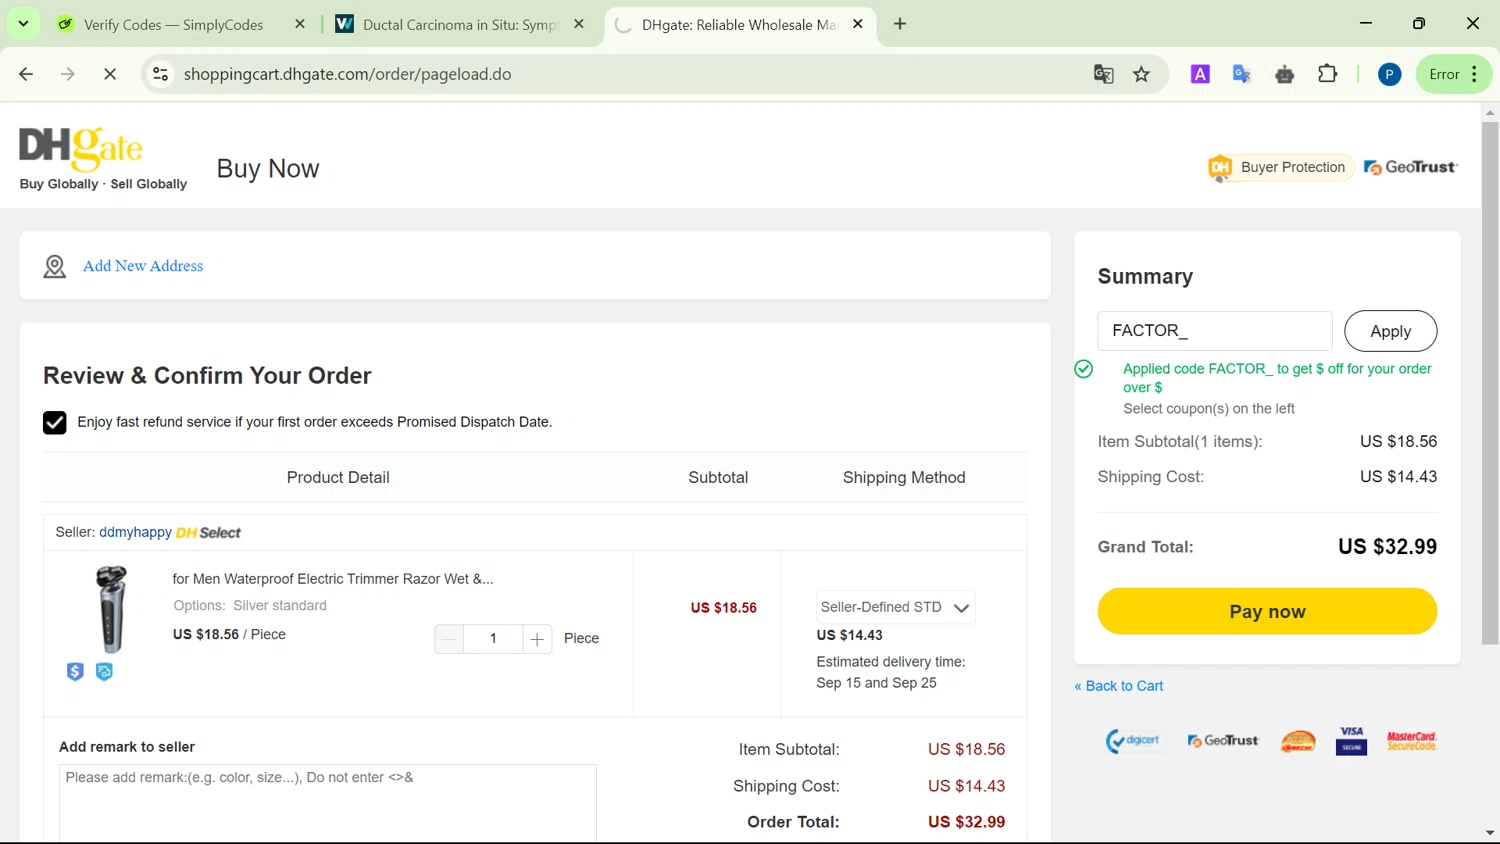The height and width of the screenshot is (844, 1500).
Task: Click the quantity field showing 1
Action: [493, 639]
